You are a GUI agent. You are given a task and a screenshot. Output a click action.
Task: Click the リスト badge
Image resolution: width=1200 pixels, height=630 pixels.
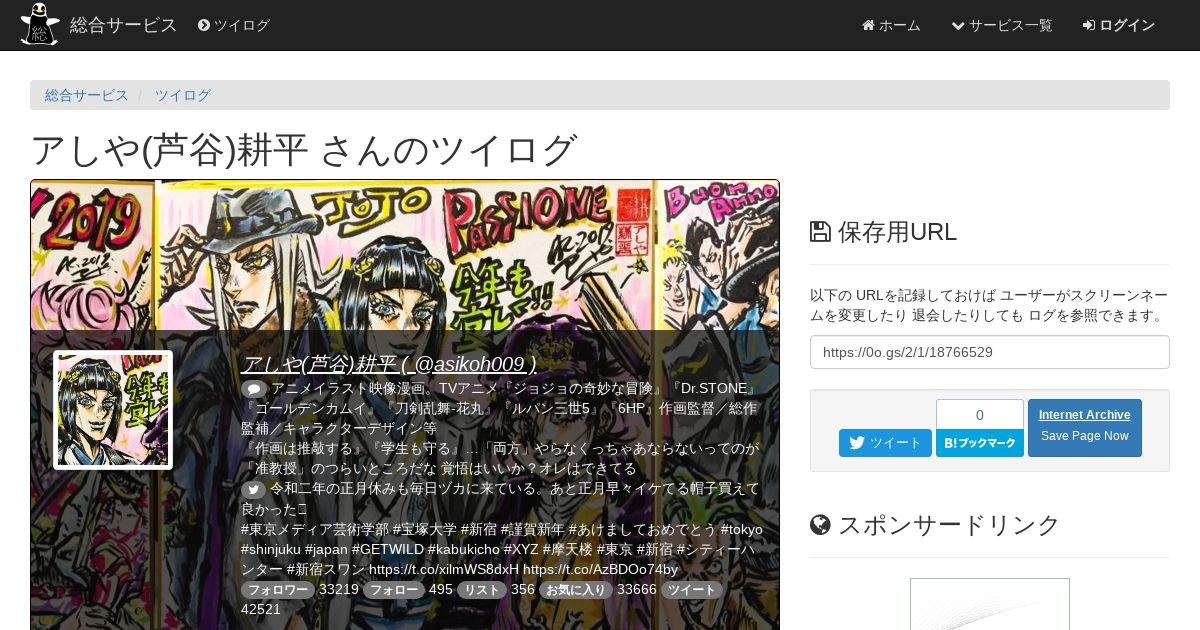[x=482, y=590]
